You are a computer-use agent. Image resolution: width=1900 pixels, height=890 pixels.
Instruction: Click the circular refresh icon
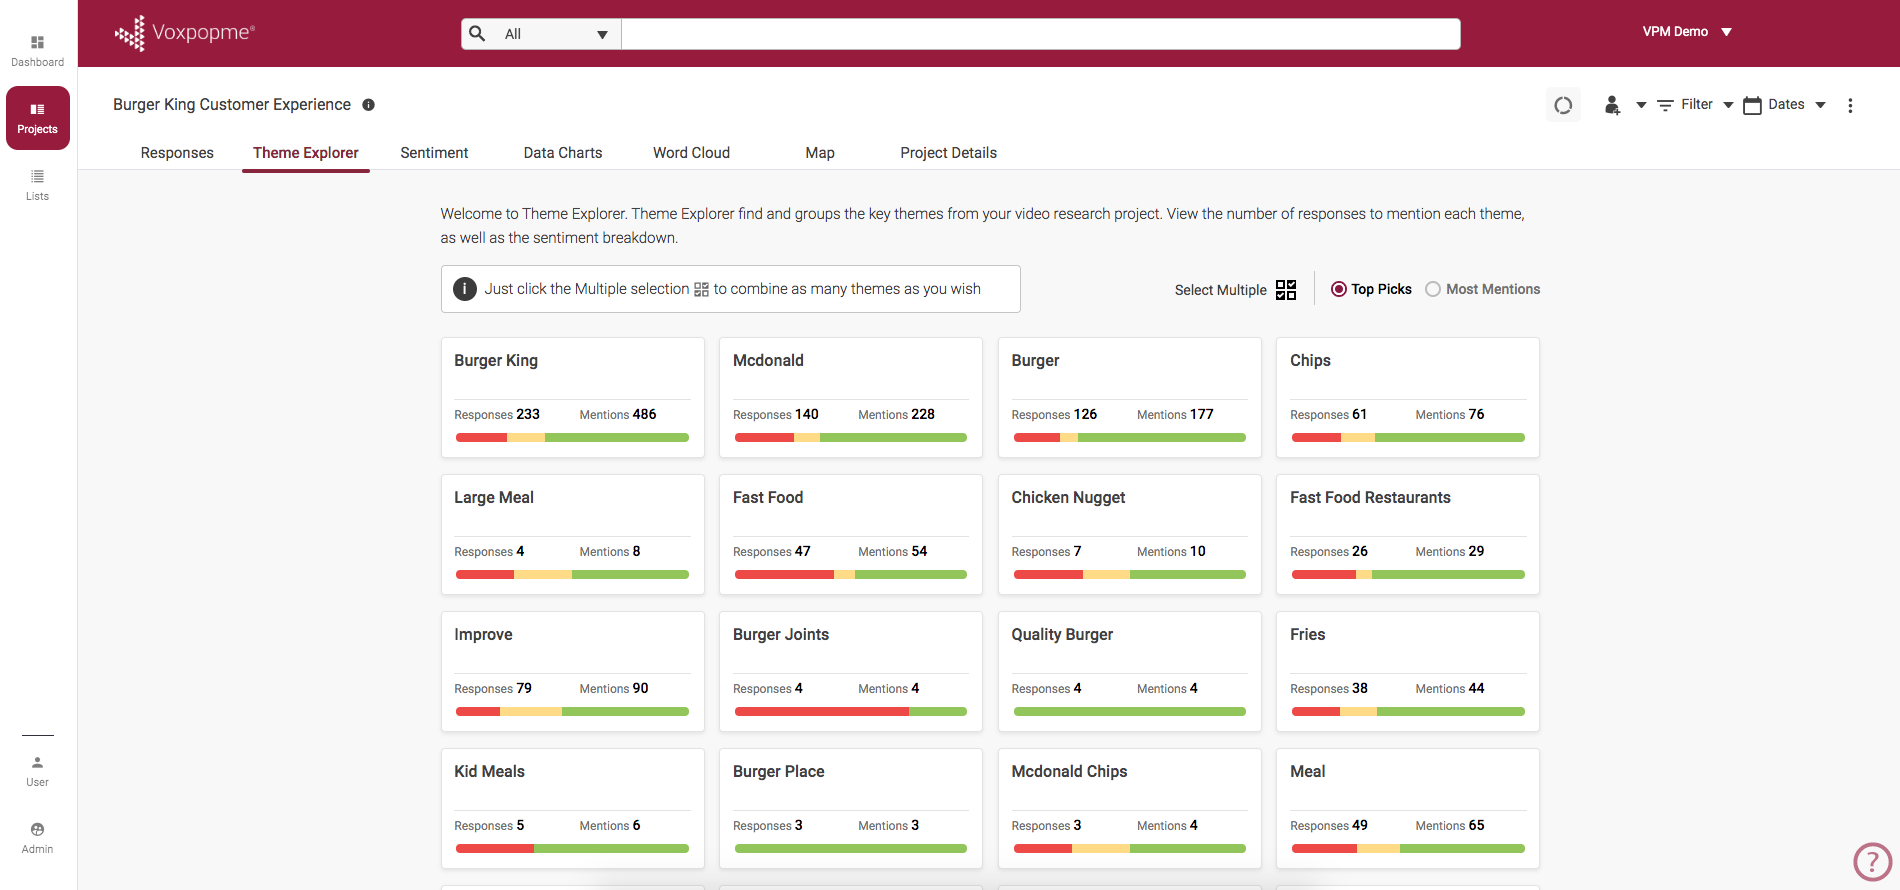click(x=1563, y=105)
